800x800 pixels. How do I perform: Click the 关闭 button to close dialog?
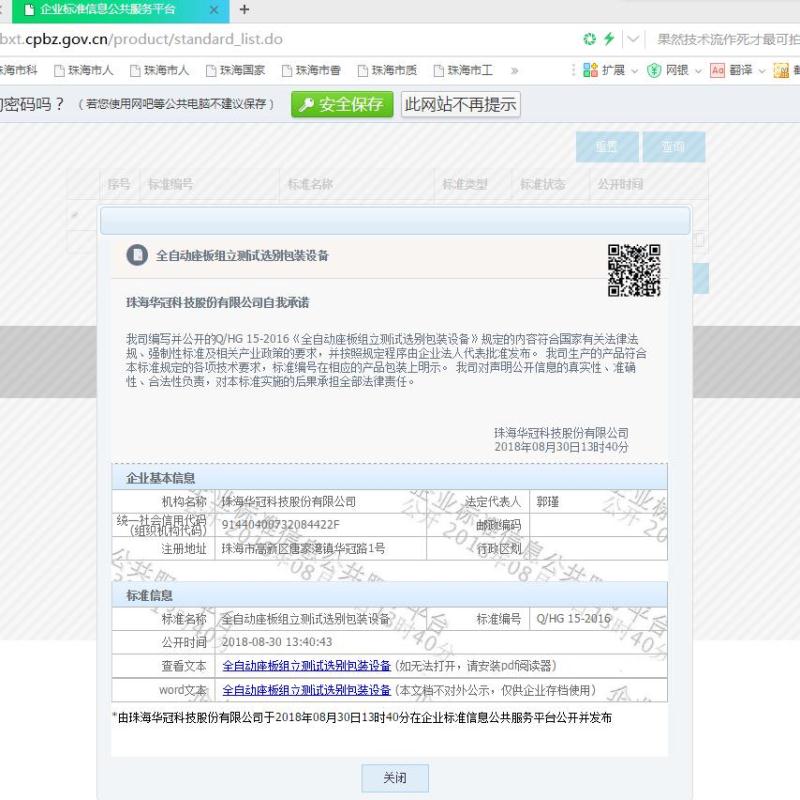point(395,778)
